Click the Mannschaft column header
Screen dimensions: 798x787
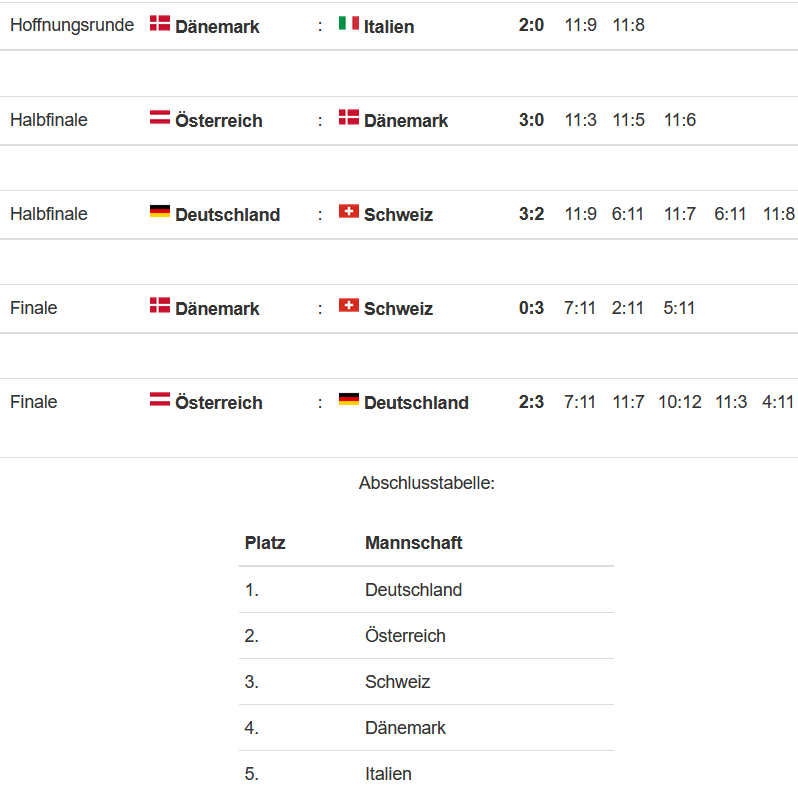tap(413, 543)
